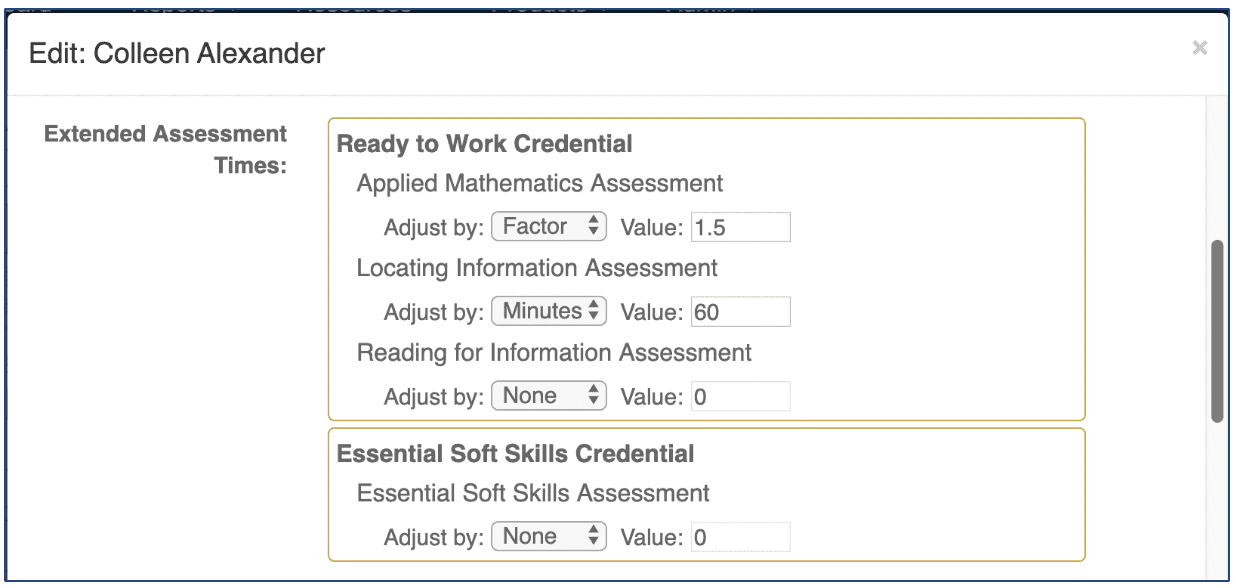The image size is (1236, 588).
Task: Click the Essential Soft Skills value field
Action: [x=740, y=537]
